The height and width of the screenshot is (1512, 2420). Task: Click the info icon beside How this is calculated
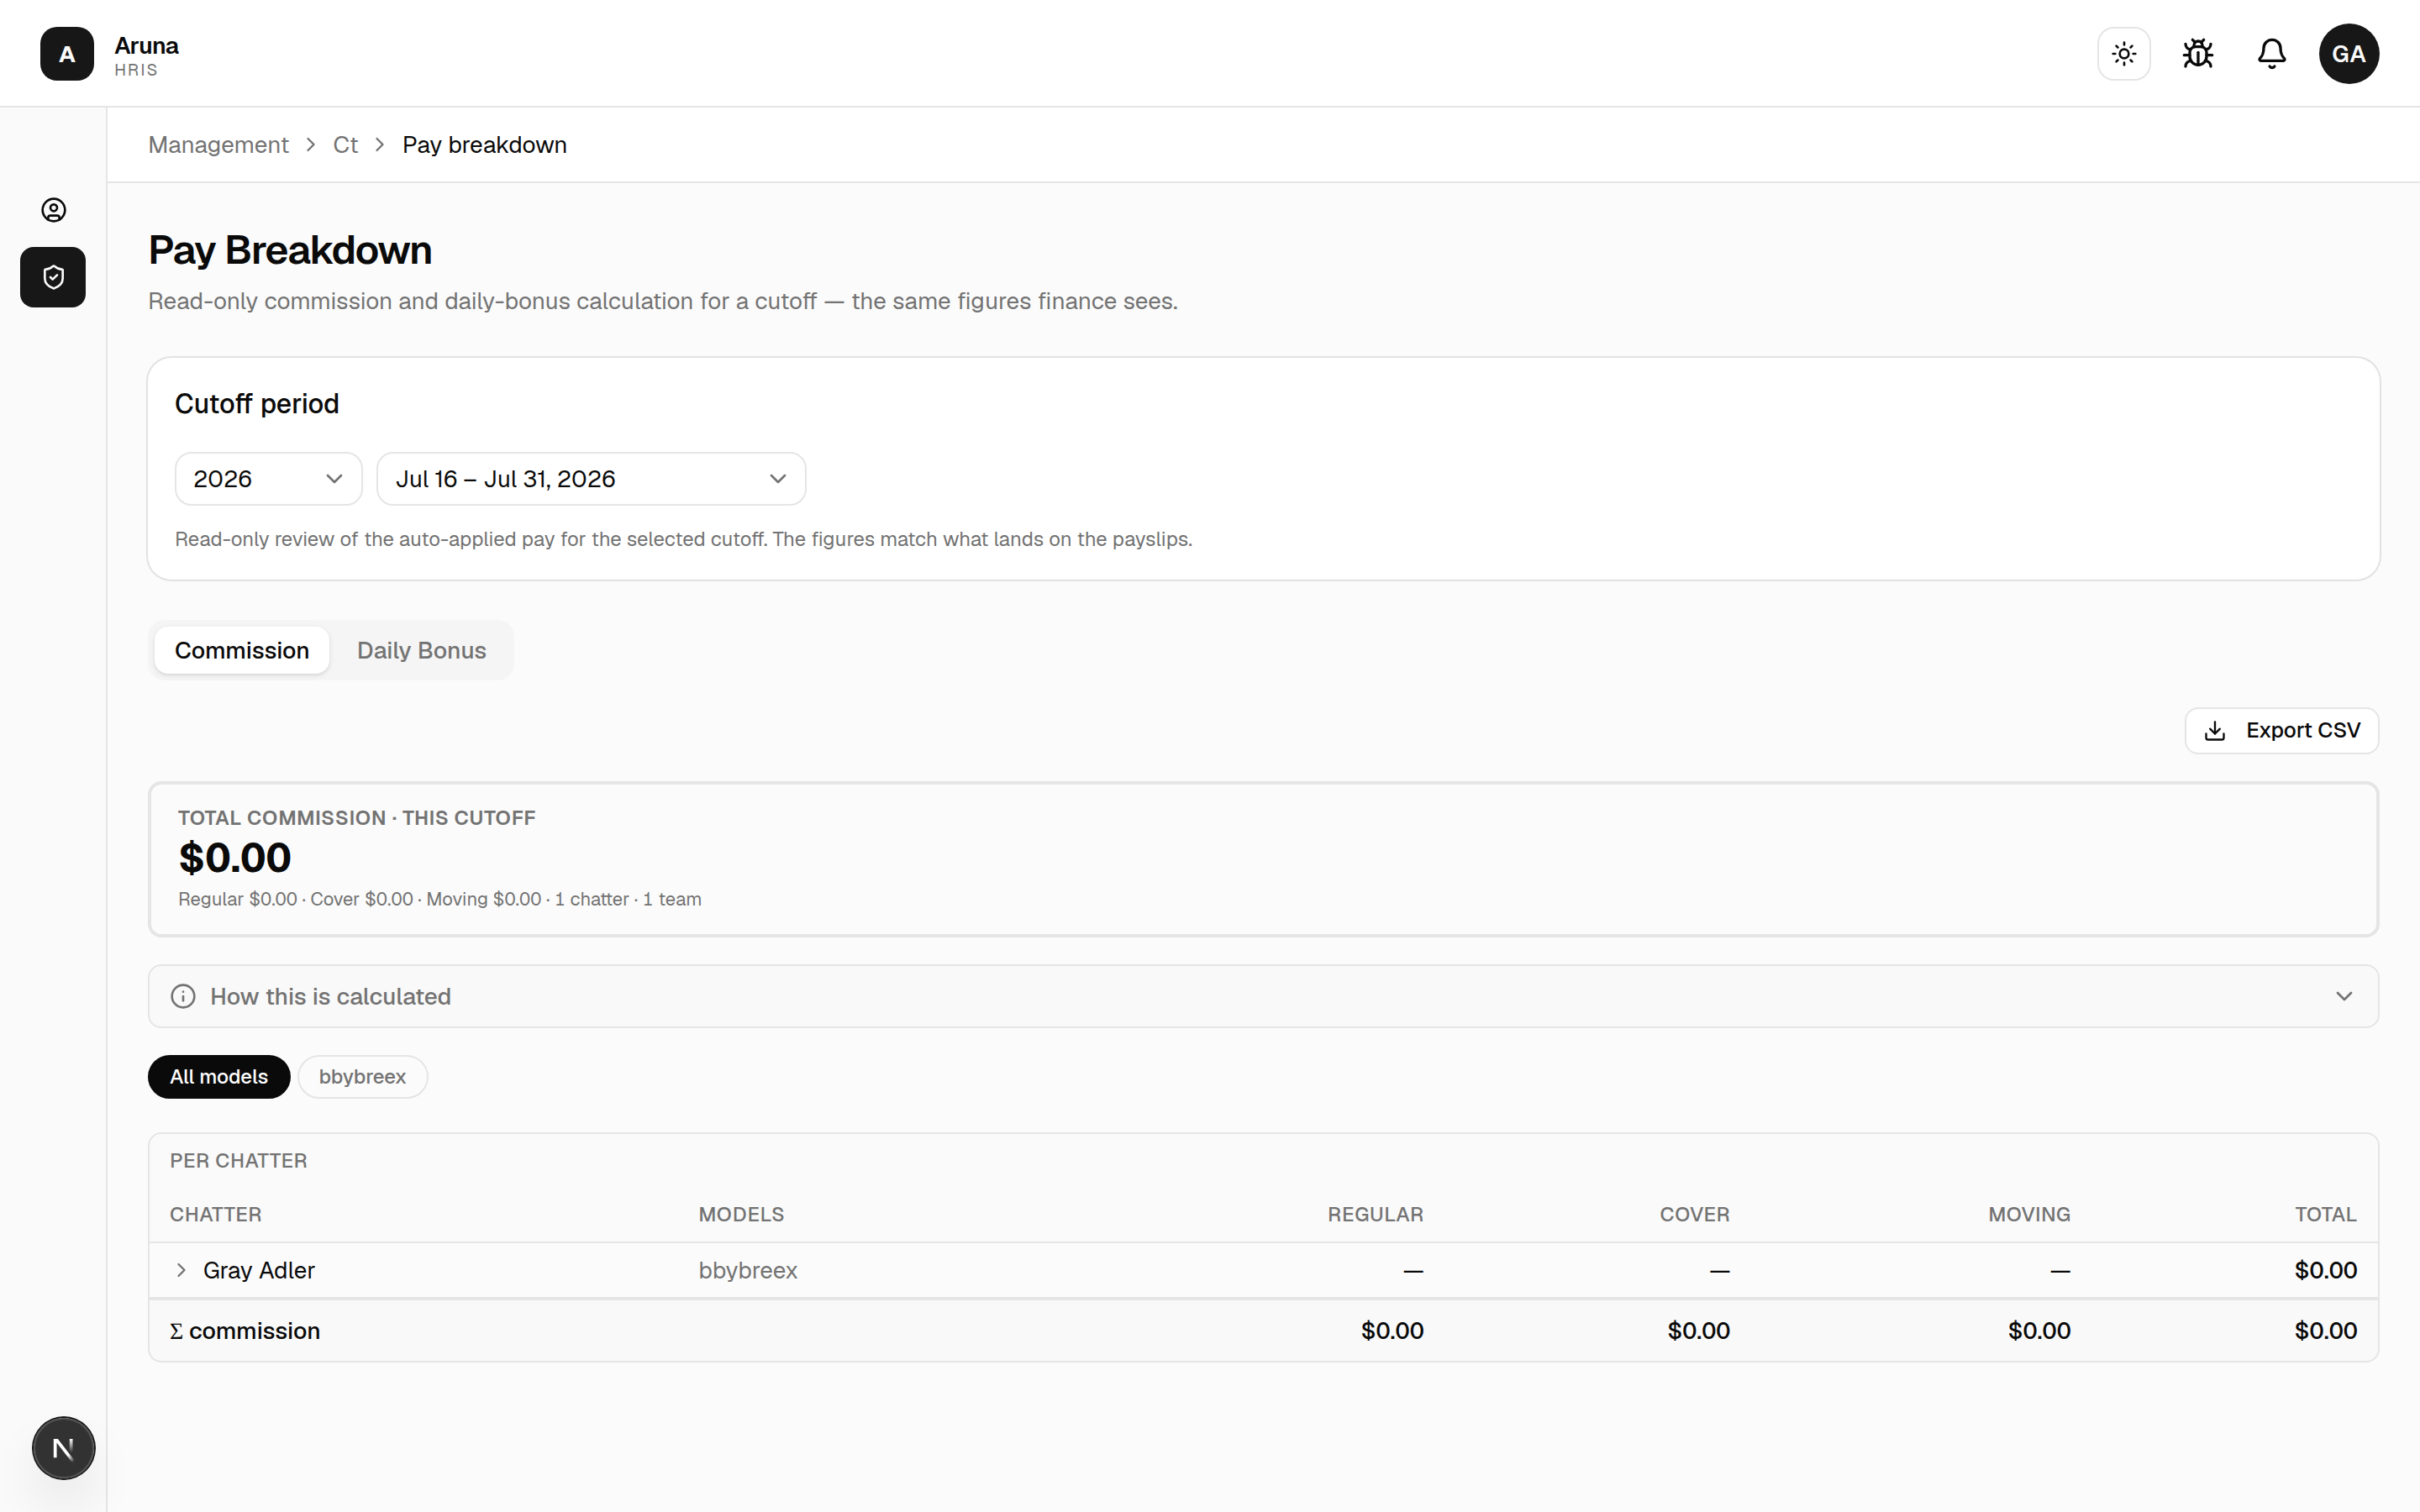183,996
